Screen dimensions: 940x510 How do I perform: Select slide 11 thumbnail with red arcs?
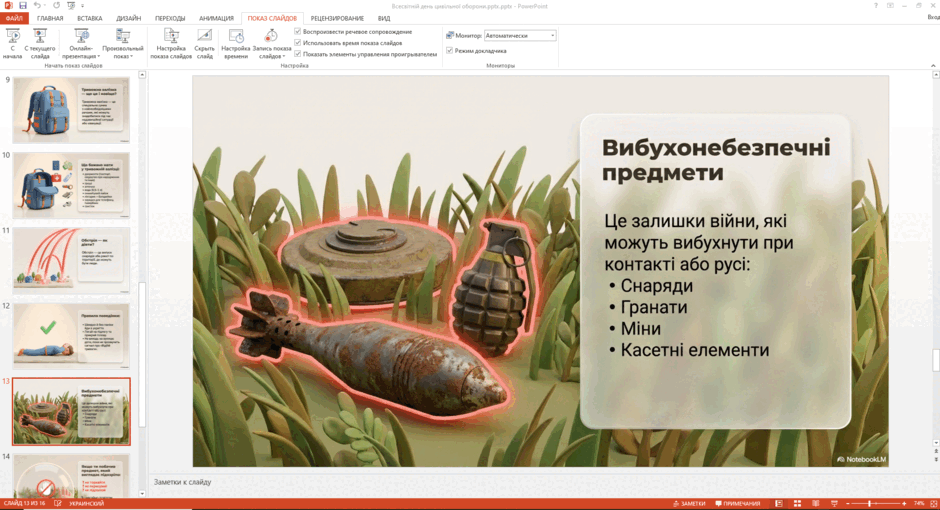71,260
